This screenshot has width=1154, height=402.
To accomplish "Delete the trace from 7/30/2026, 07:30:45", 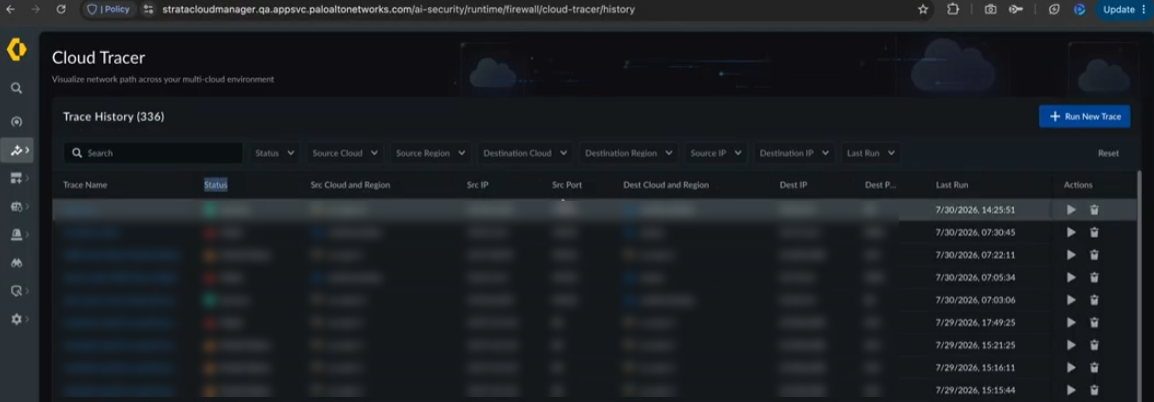I will 1094,233.
